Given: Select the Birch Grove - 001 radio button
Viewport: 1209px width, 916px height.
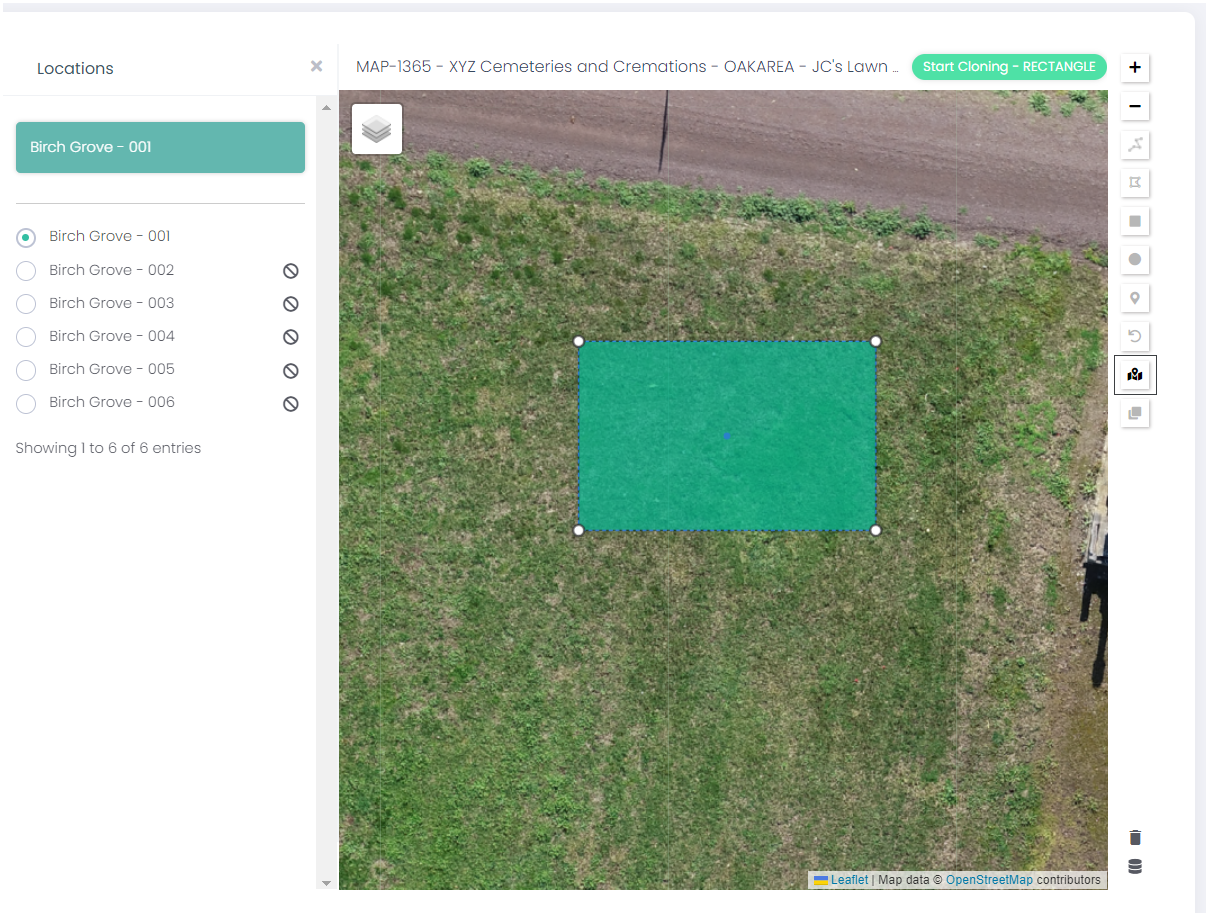Looking at the screenshot, I should point(26,237).
